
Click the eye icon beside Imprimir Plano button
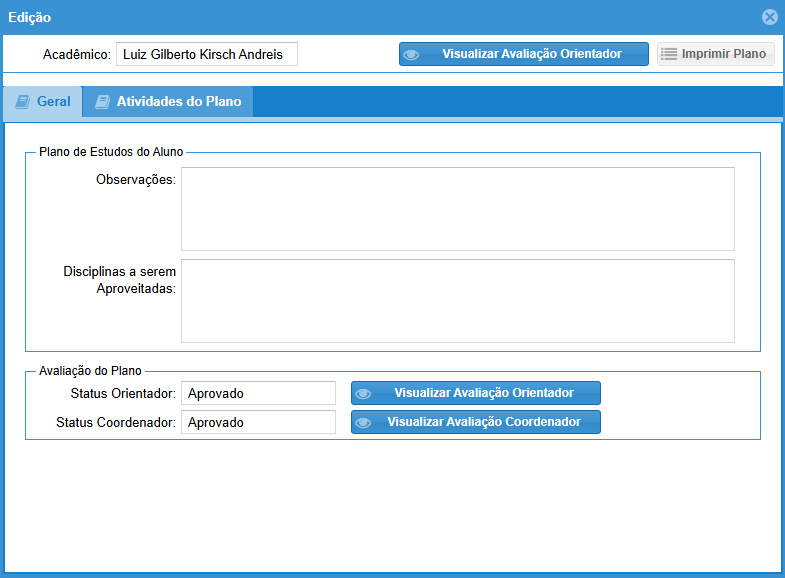pos(411,55)
